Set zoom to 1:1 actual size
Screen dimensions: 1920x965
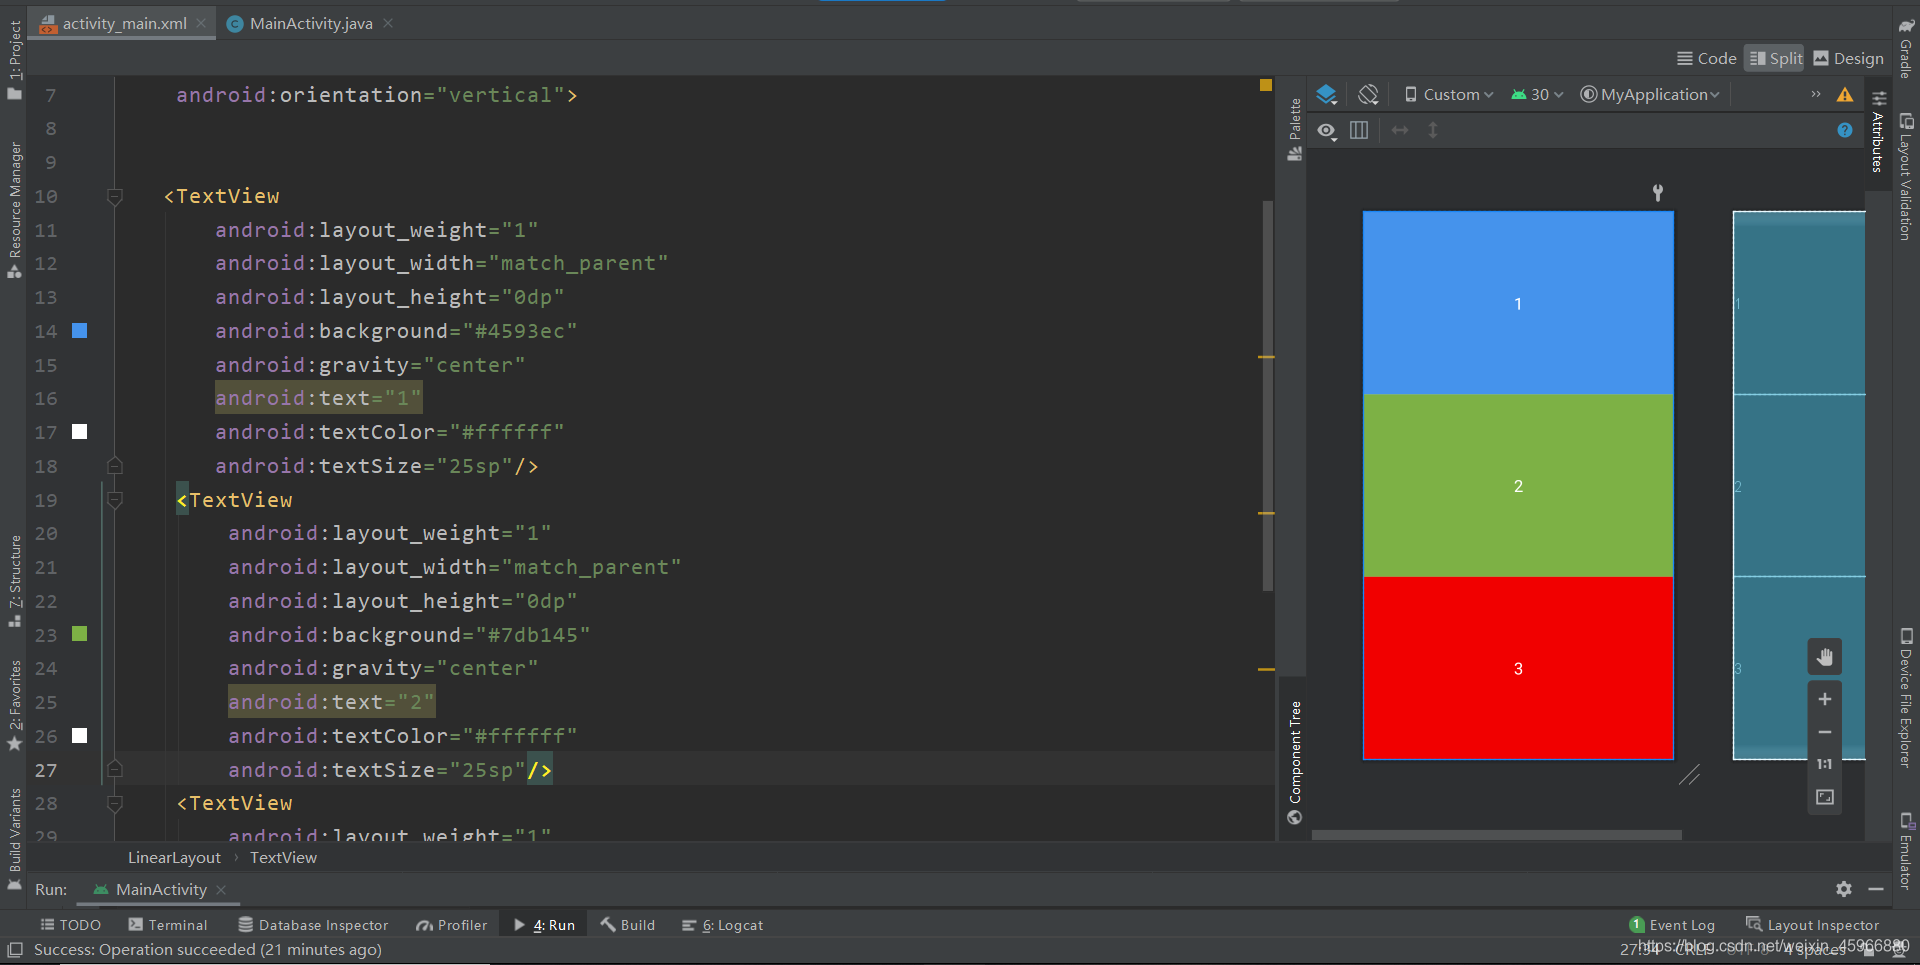coord(1825,764)
